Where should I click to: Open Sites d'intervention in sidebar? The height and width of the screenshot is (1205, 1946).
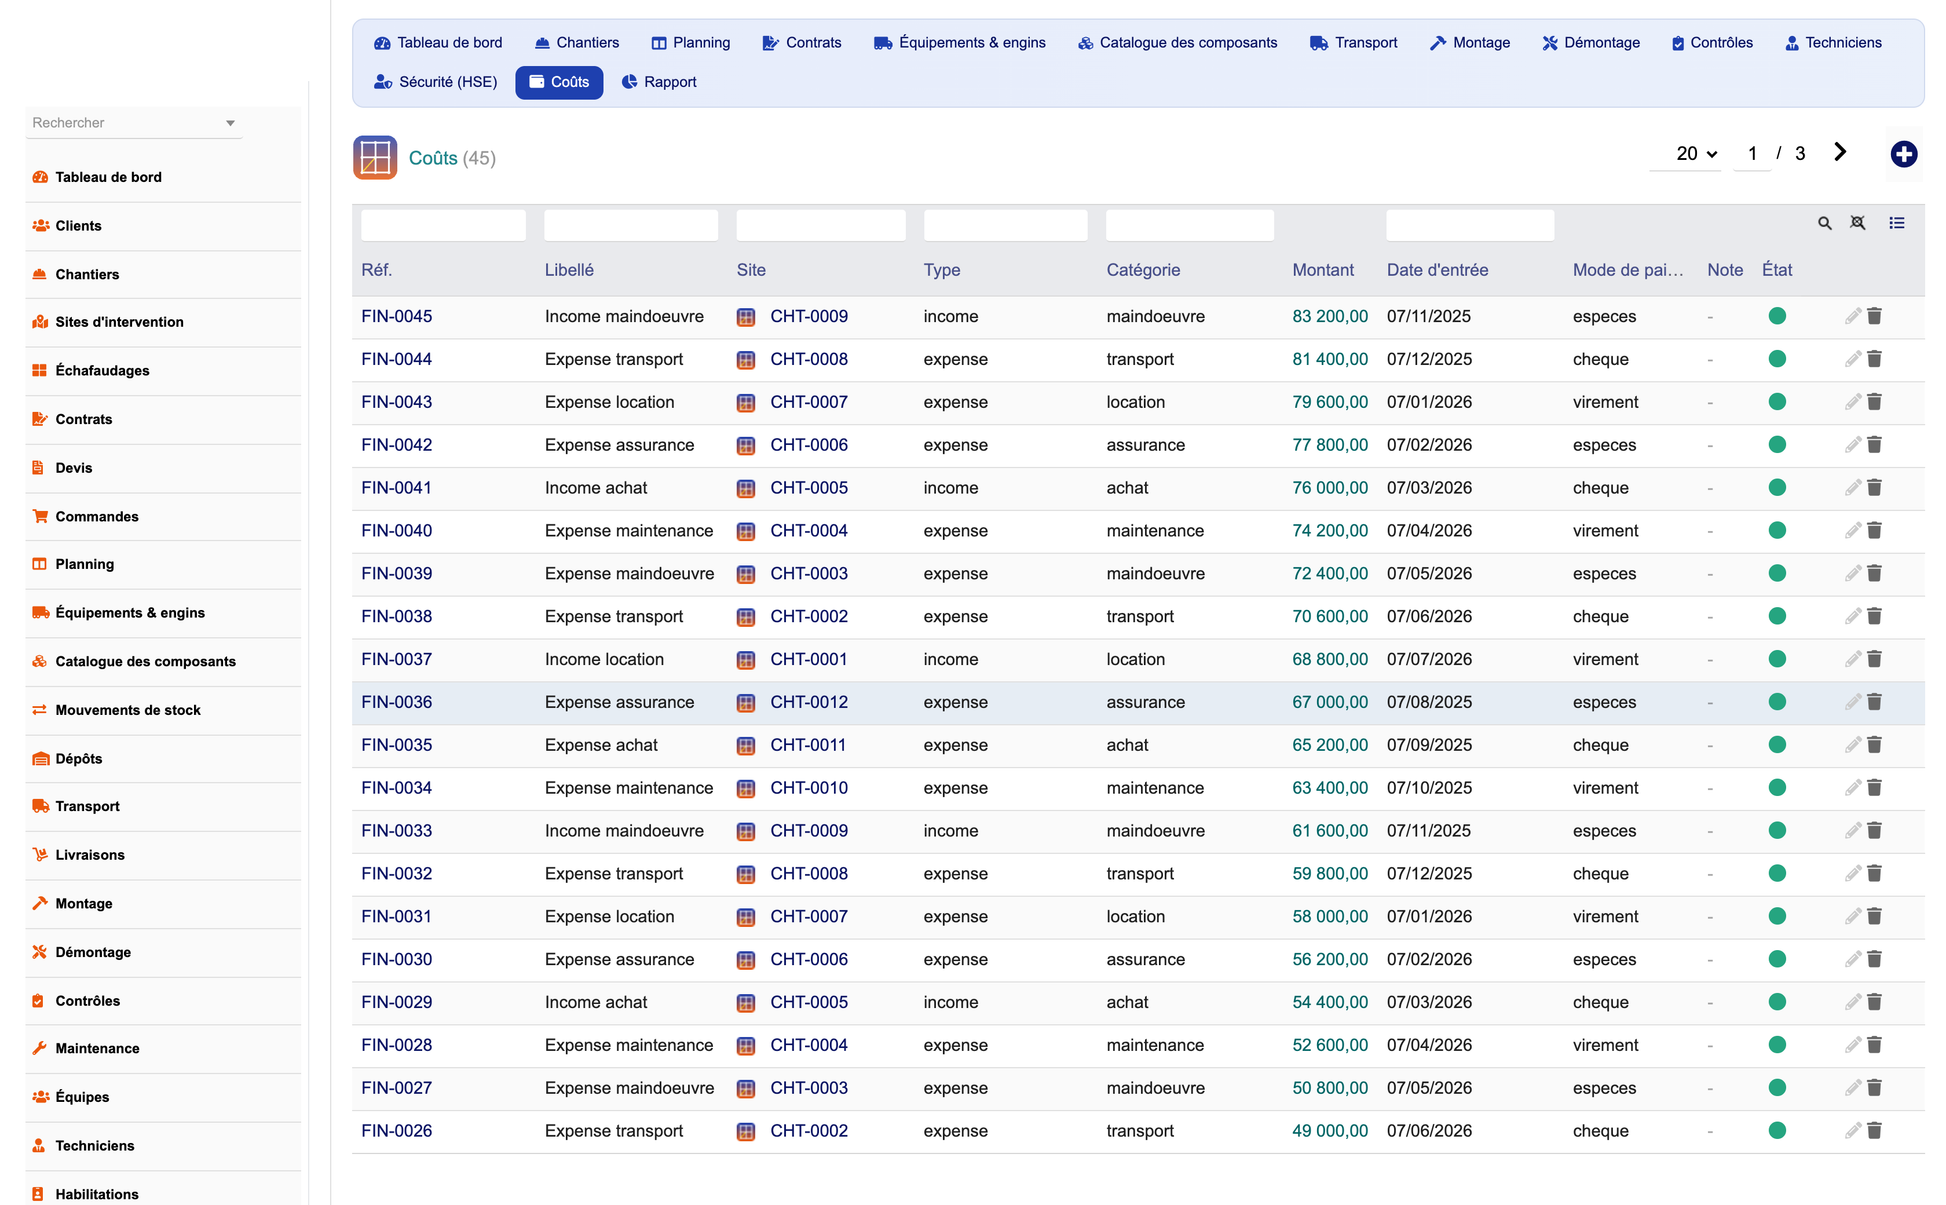click(119, 322)
